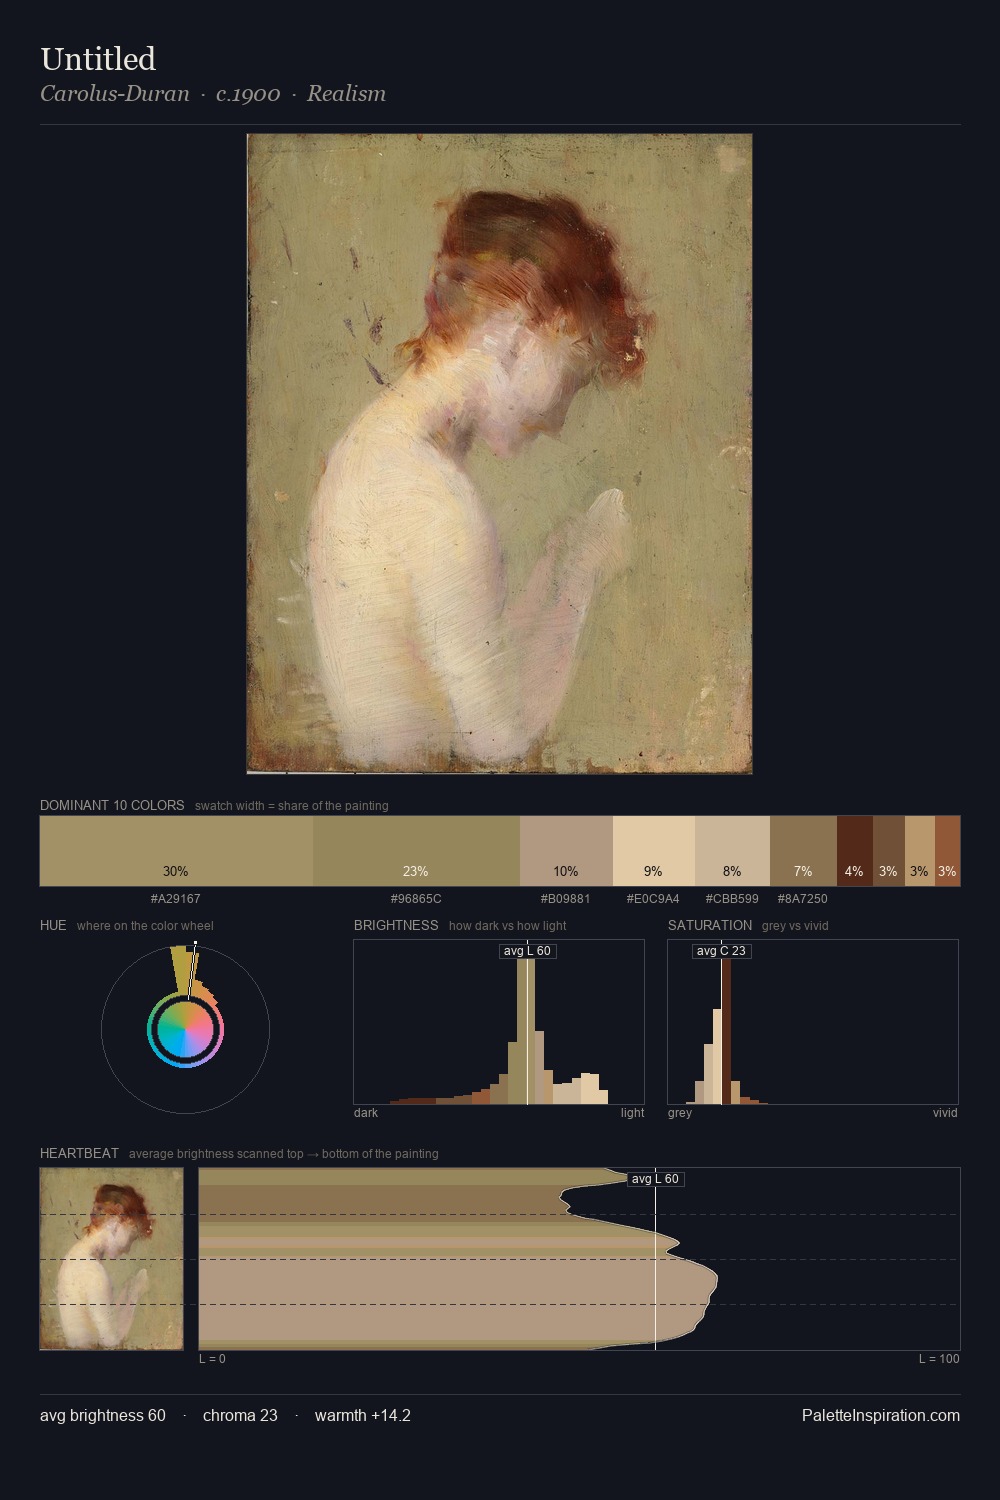Click hex code text #8A7250

[803, 898]
